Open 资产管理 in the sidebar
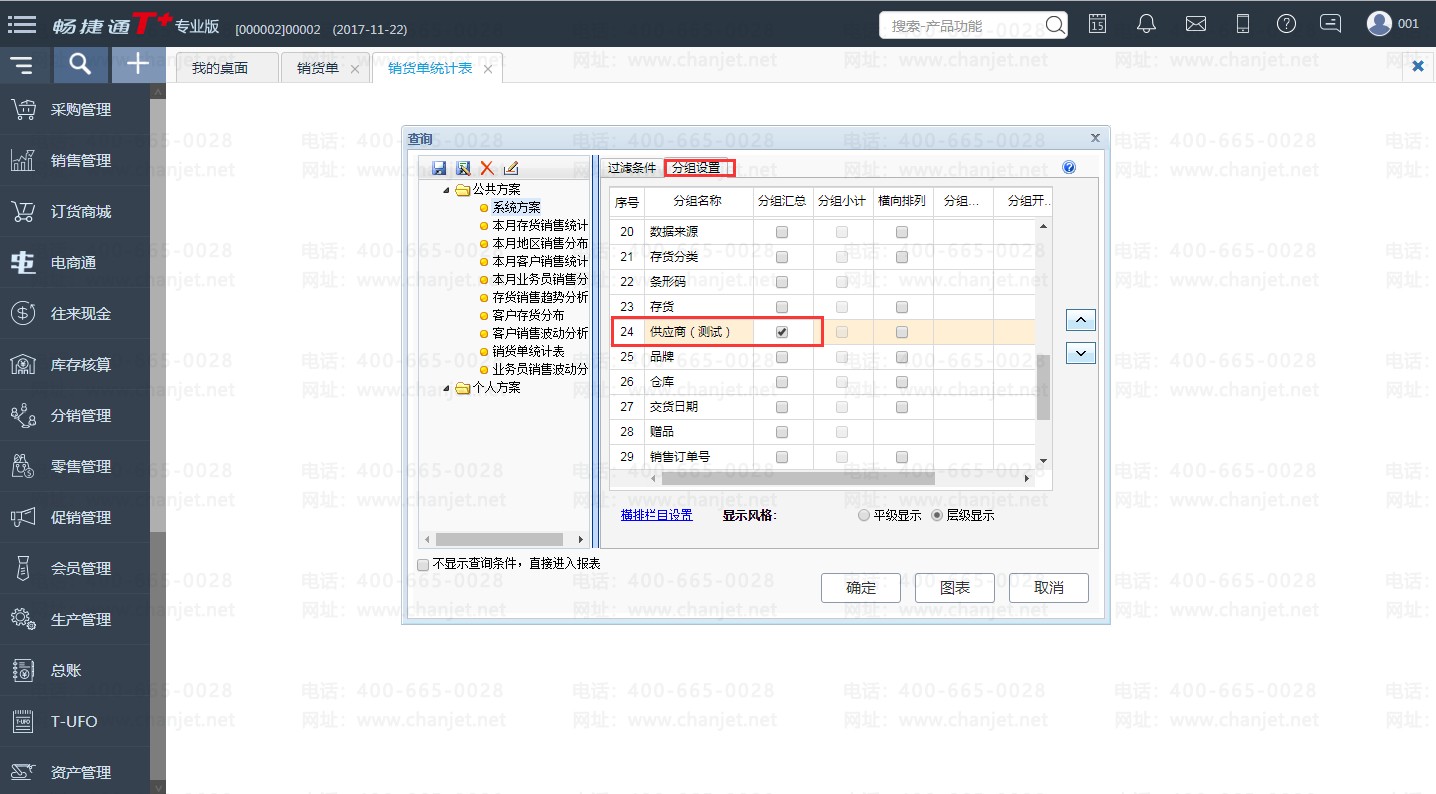The width and height of the screenshot is (1436, 794). click(75, 772)
